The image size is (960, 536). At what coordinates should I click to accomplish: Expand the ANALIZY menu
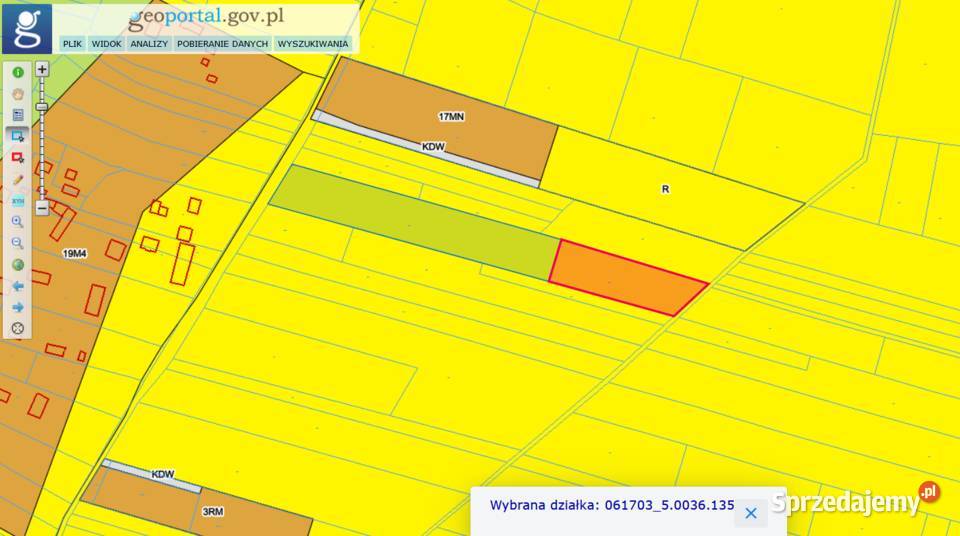click(149, 44)
